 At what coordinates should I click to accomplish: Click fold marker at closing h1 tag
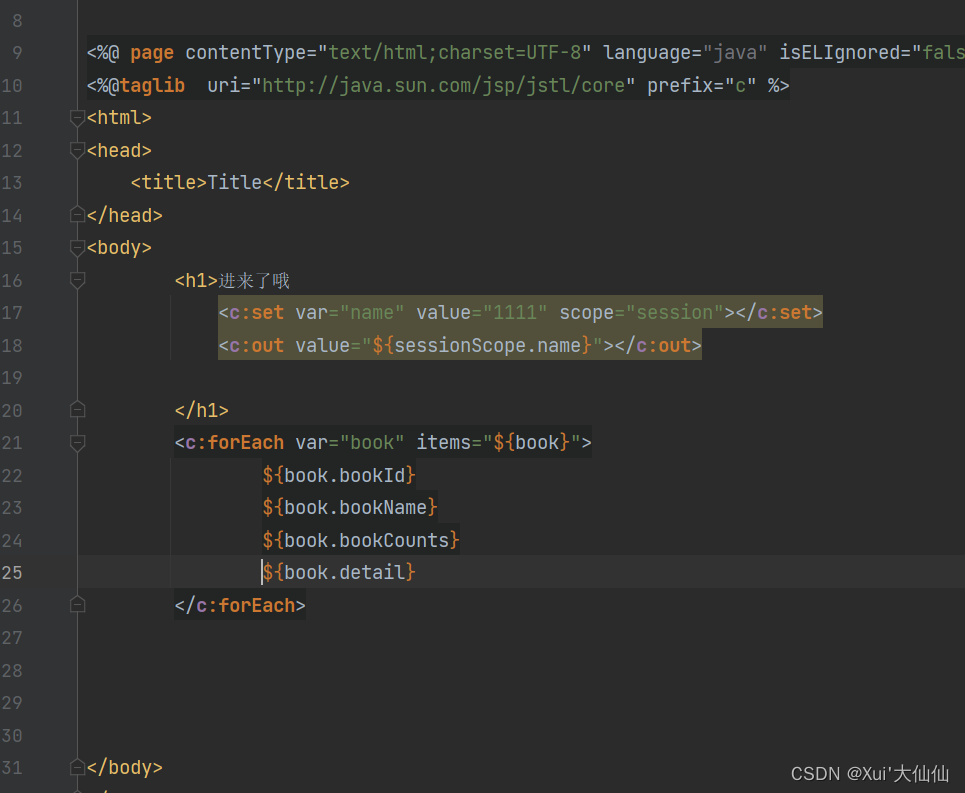click(x=77, y=410)
